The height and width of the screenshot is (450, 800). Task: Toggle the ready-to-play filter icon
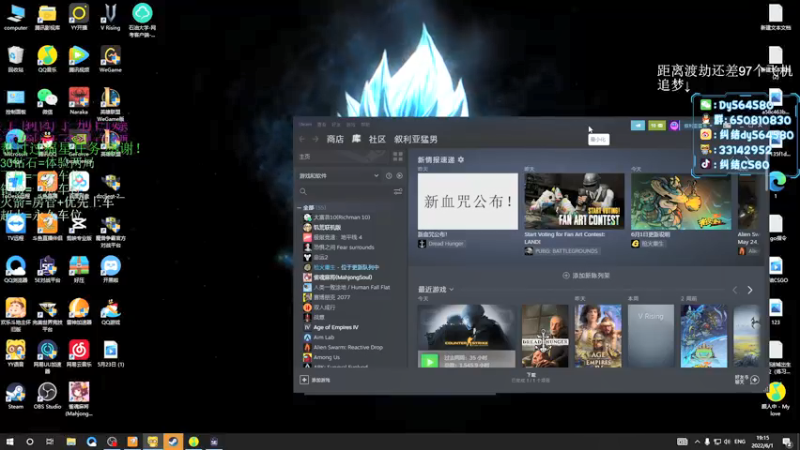click(x=399, y=176)
